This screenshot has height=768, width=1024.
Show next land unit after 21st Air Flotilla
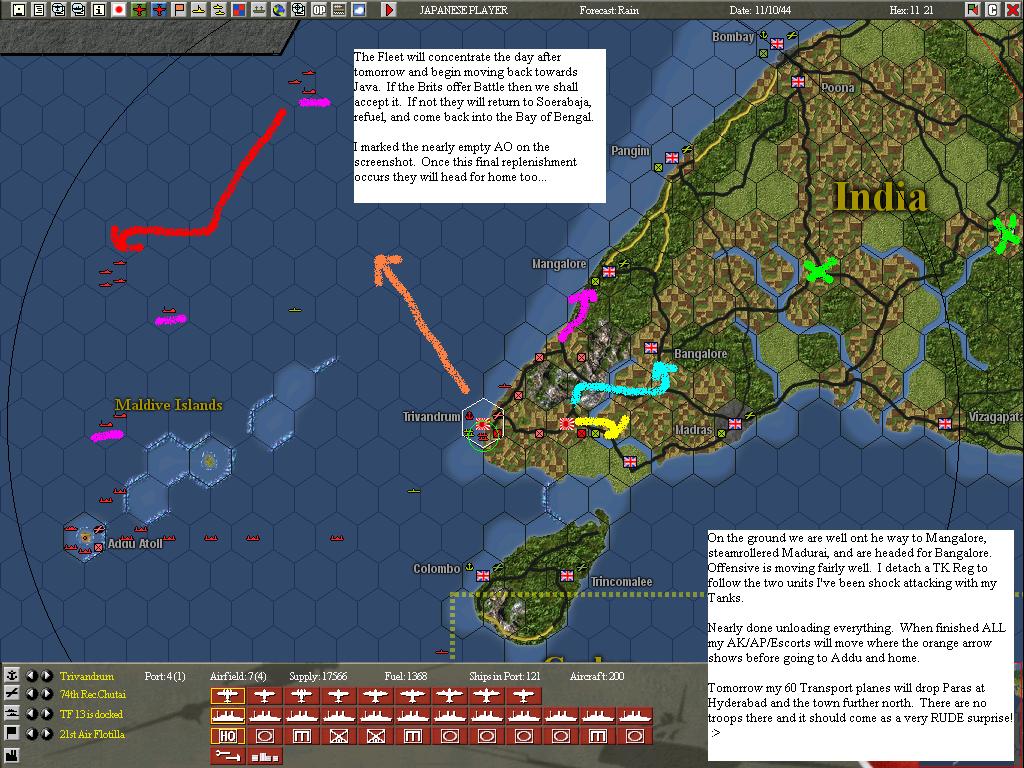pos(46,733)
